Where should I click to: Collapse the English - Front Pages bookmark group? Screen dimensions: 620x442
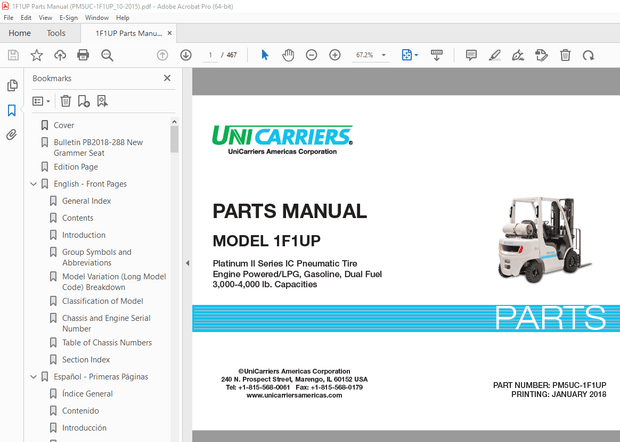click(33, 184)
